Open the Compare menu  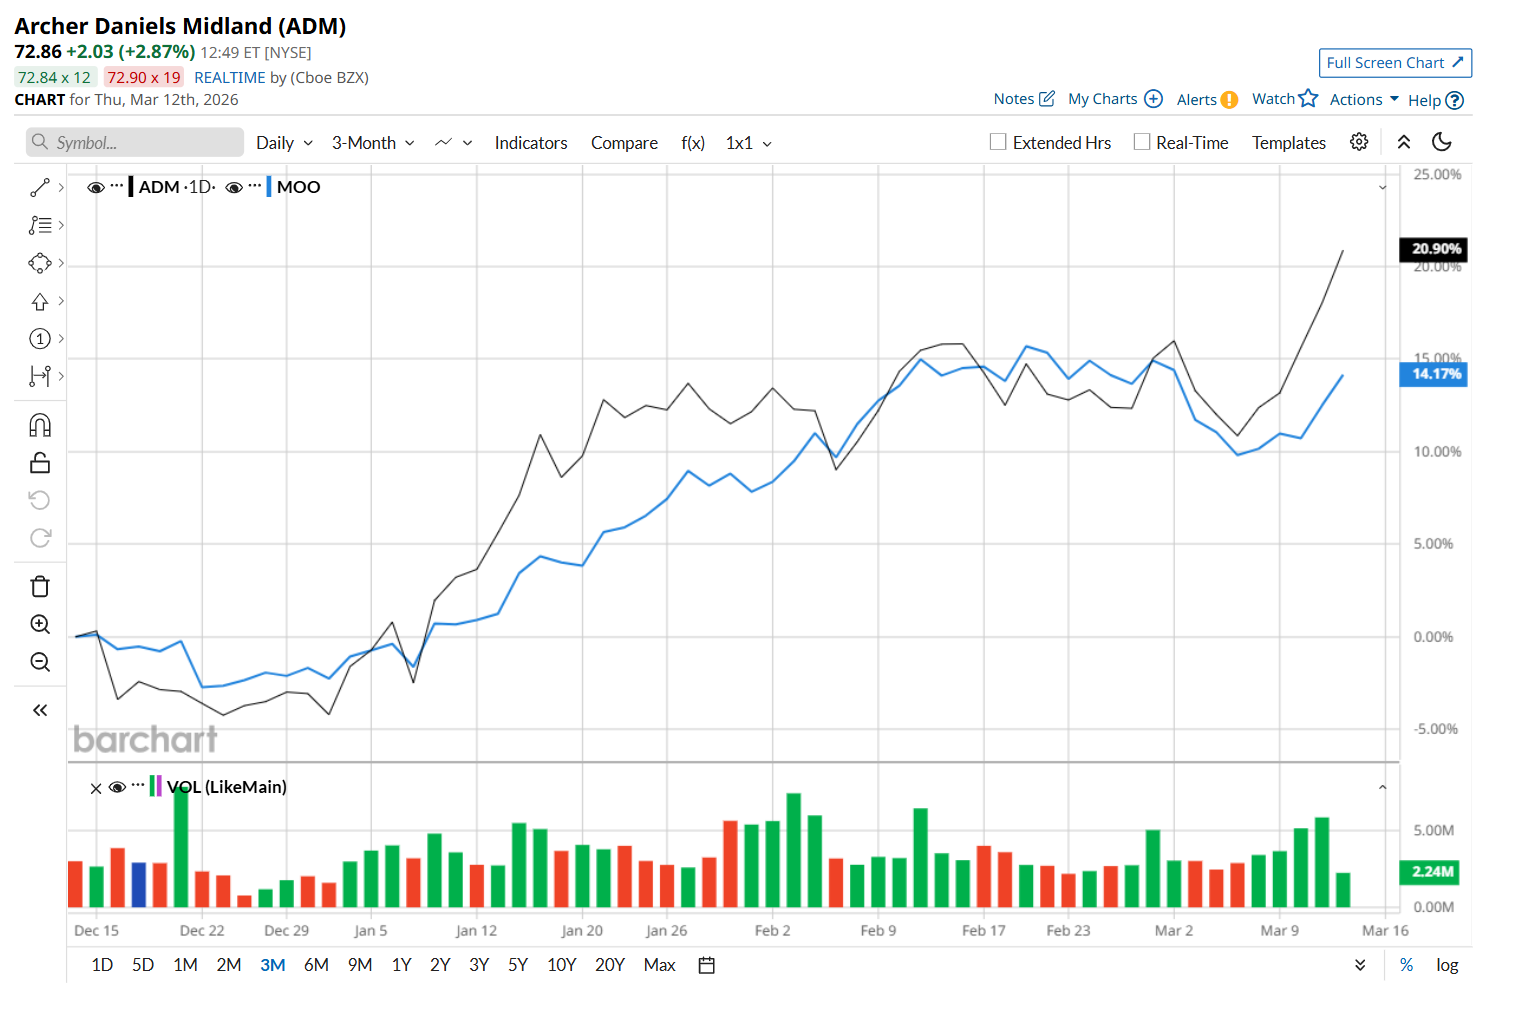point(624,143)
